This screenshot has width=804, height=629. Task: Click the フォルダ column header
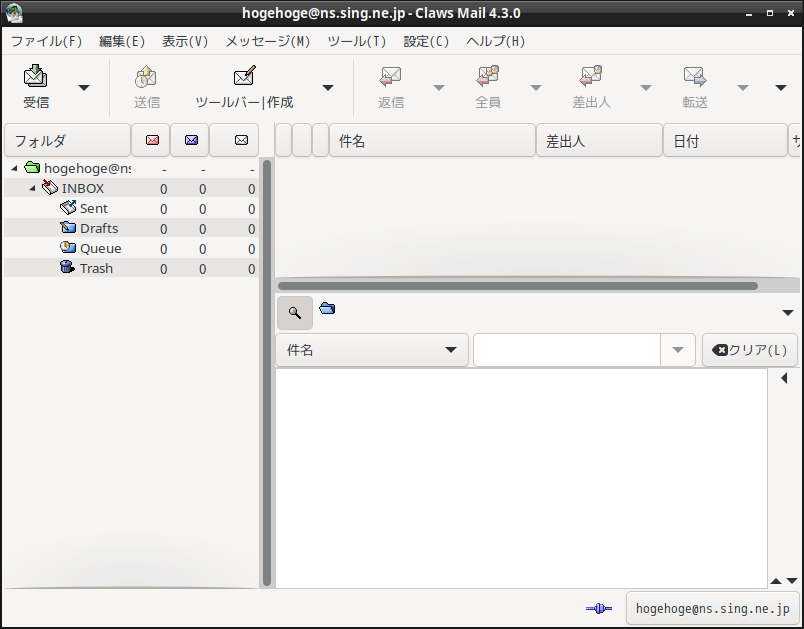(x=67, y=140)
